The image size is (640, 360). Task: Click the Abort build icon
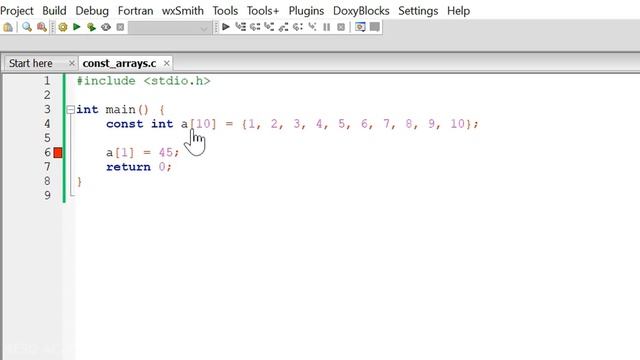click(x=120, y=27)
